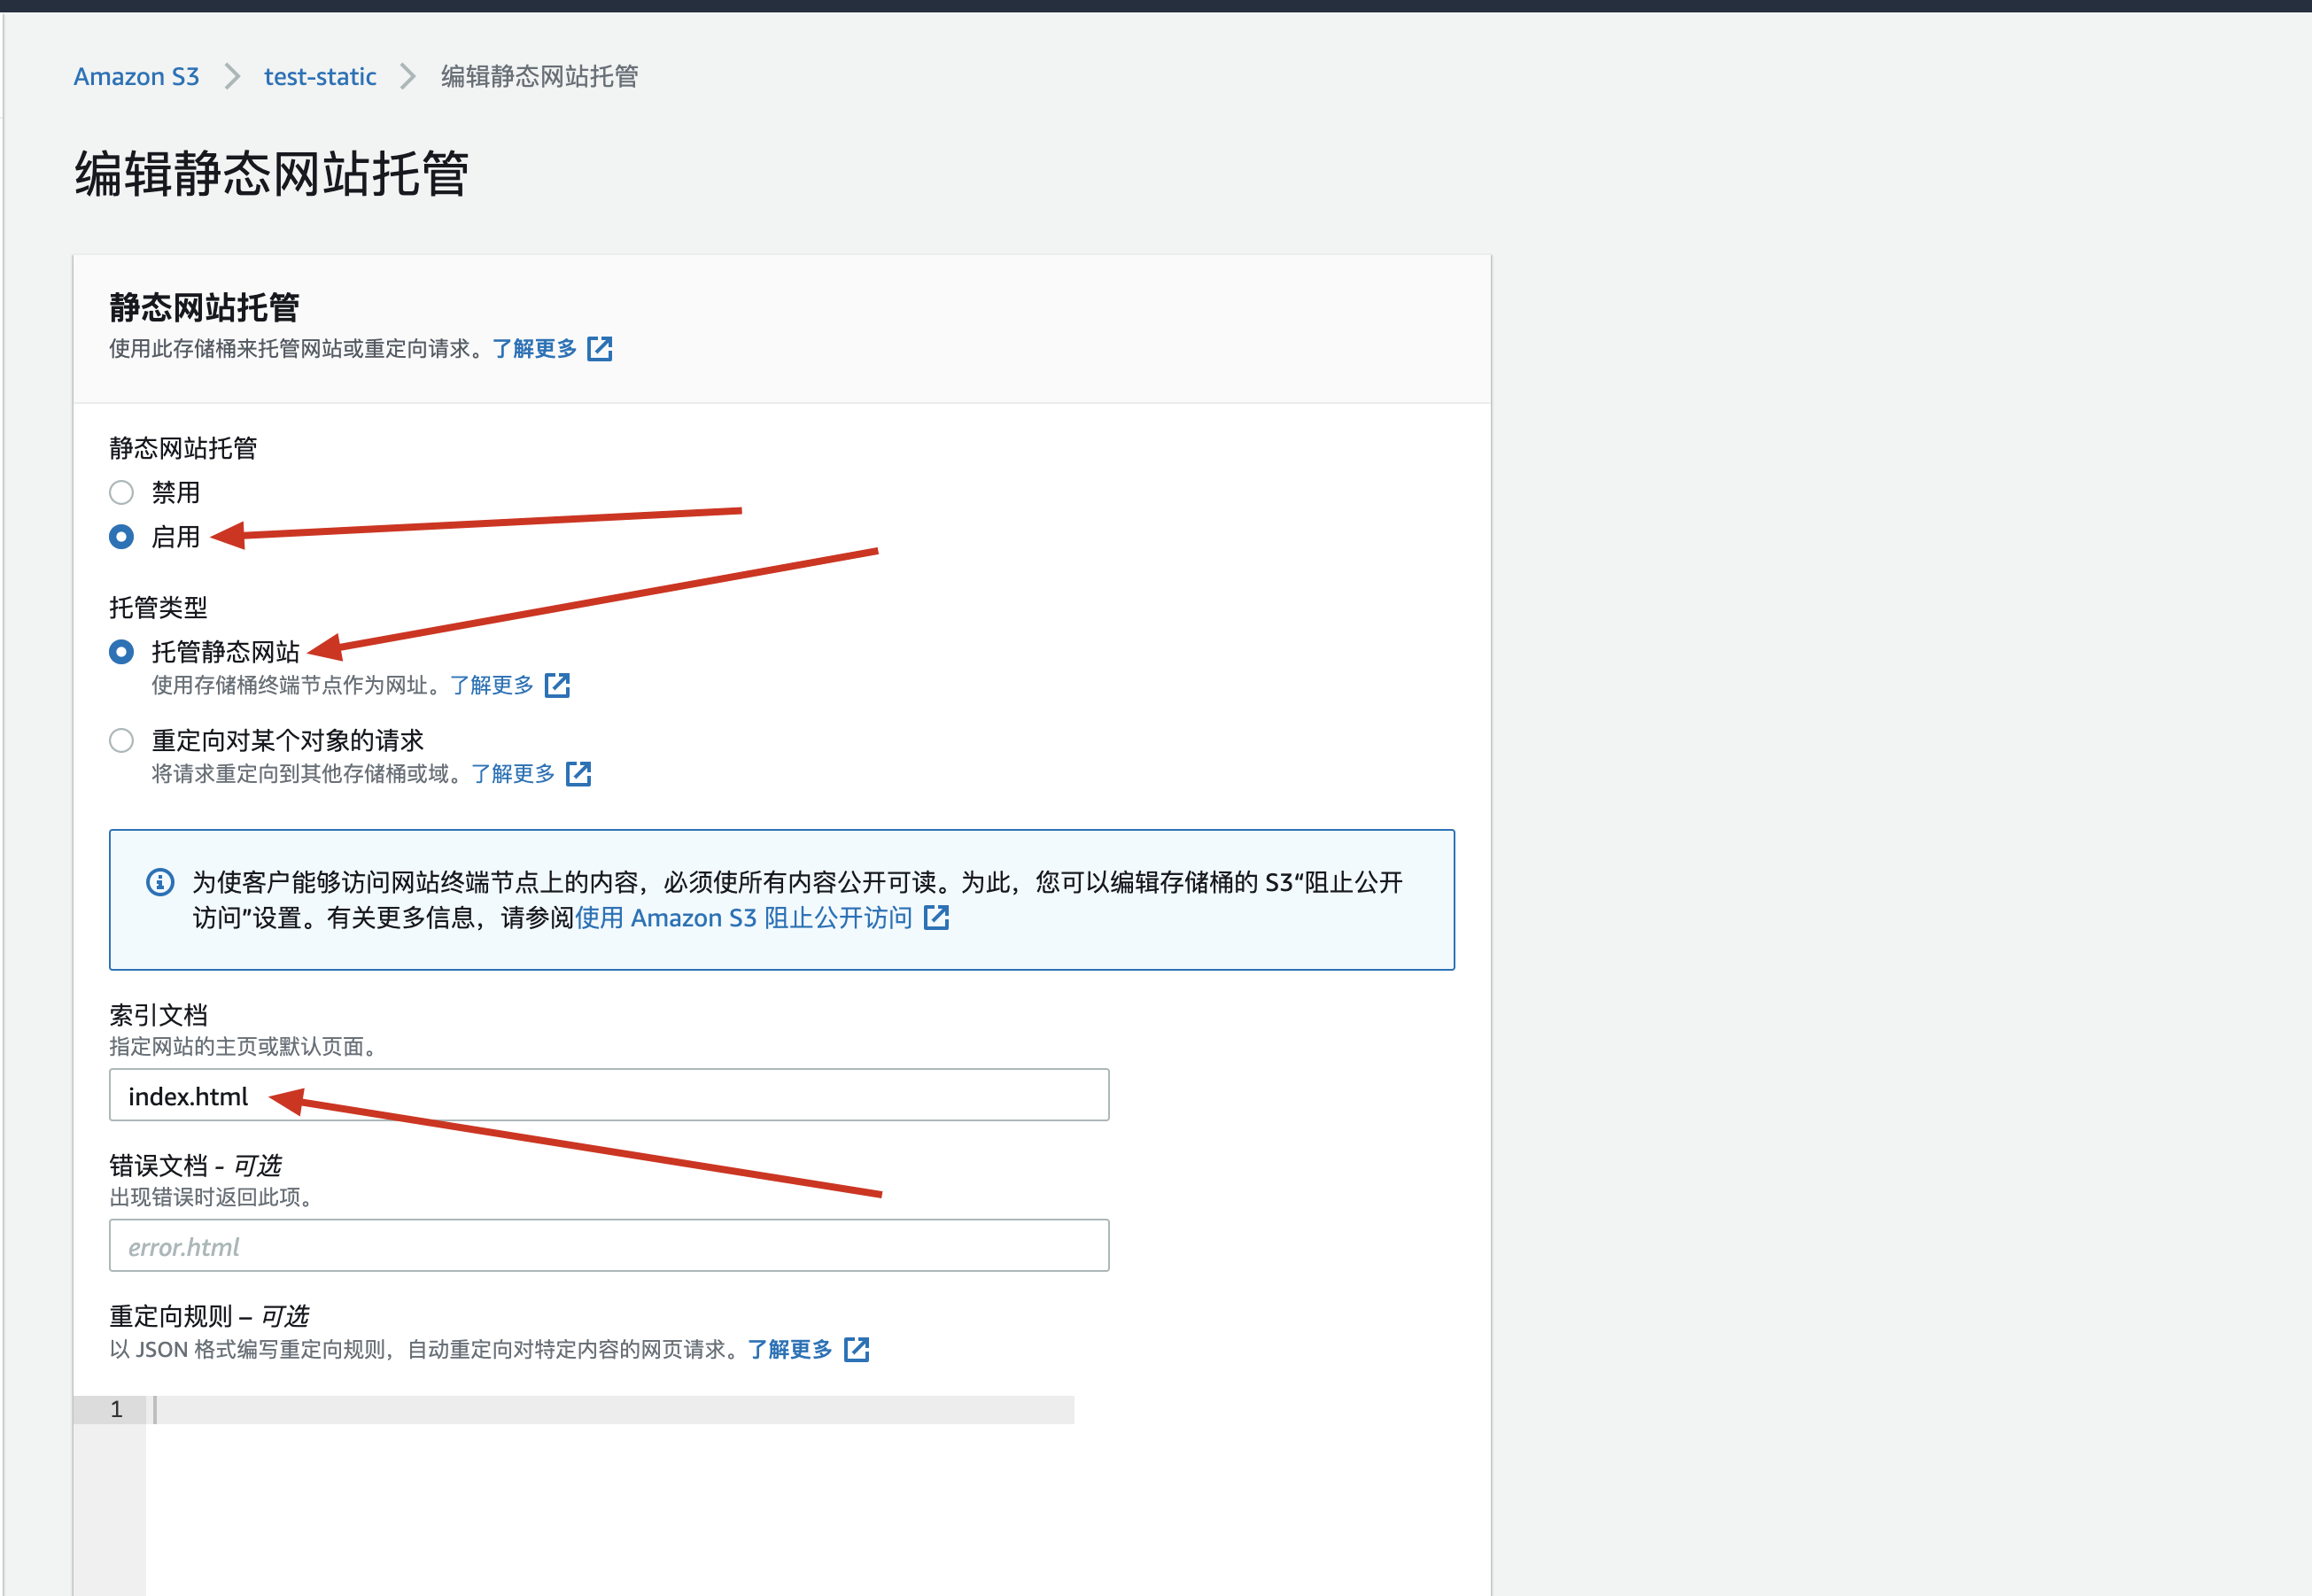Click the 错误文档 error.html input field
The width and height of the screenshot is (2312, 1596).
[x=608, y=1246]
